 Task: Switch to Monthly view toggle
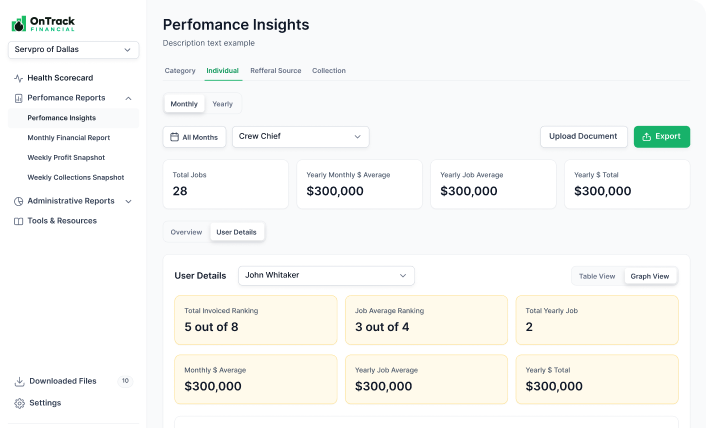click(184, 104)
